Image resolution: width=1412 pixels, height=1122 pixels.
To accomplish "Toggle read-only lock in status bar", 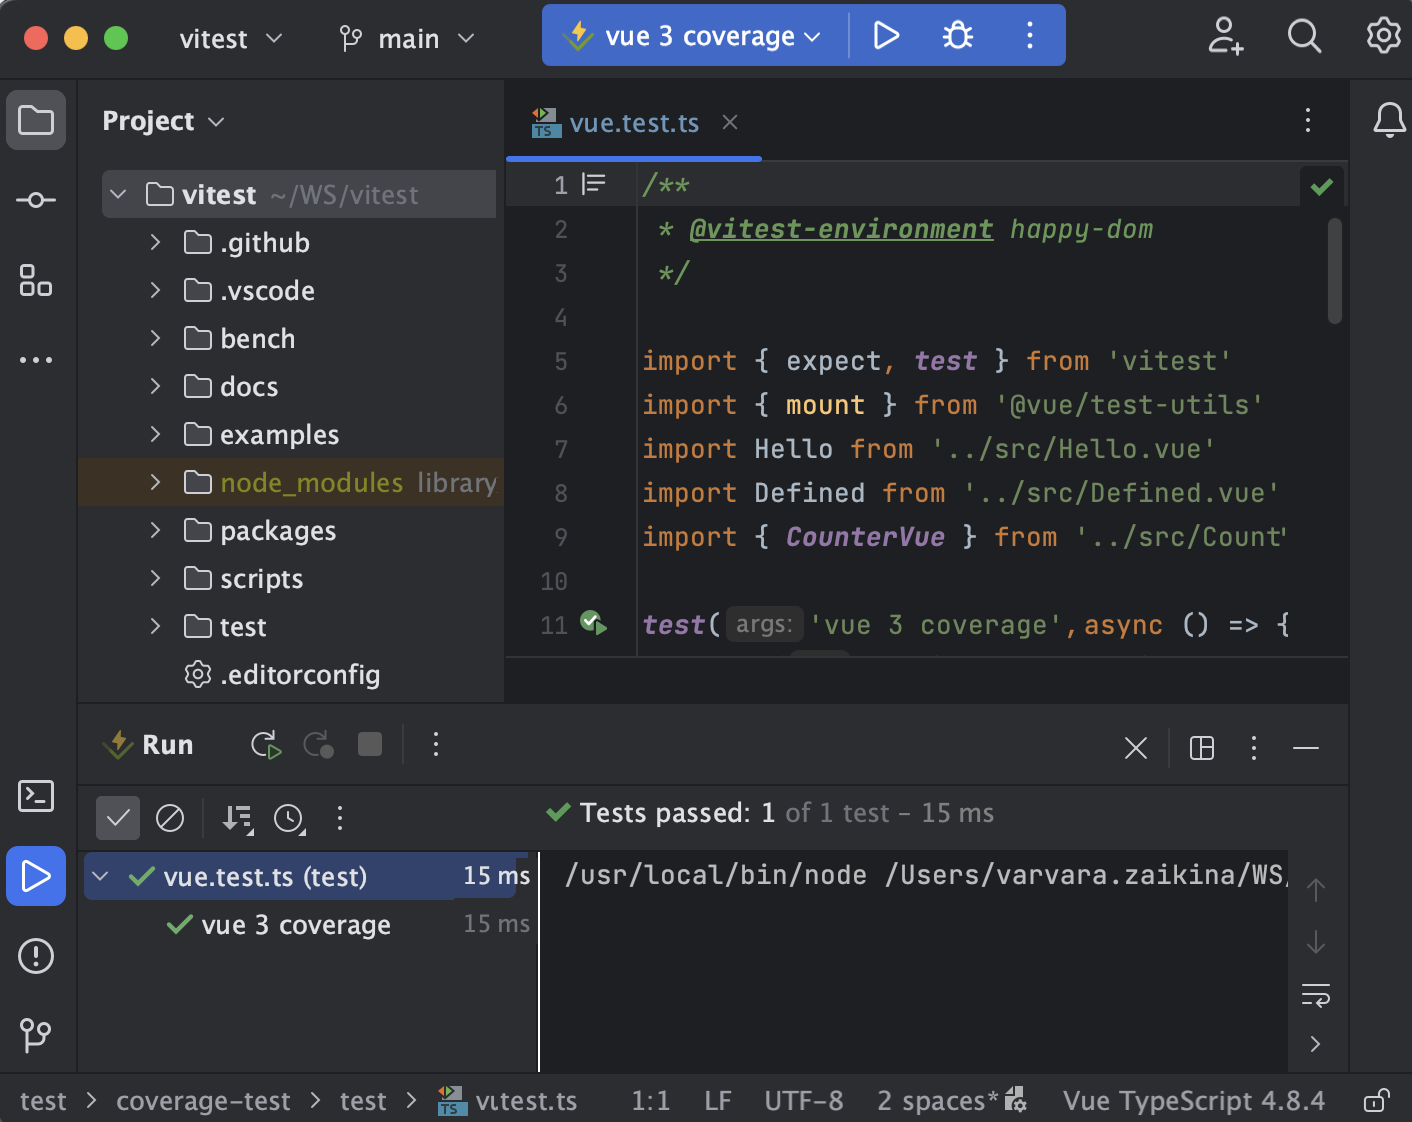I will (x=1376, y=1101).
